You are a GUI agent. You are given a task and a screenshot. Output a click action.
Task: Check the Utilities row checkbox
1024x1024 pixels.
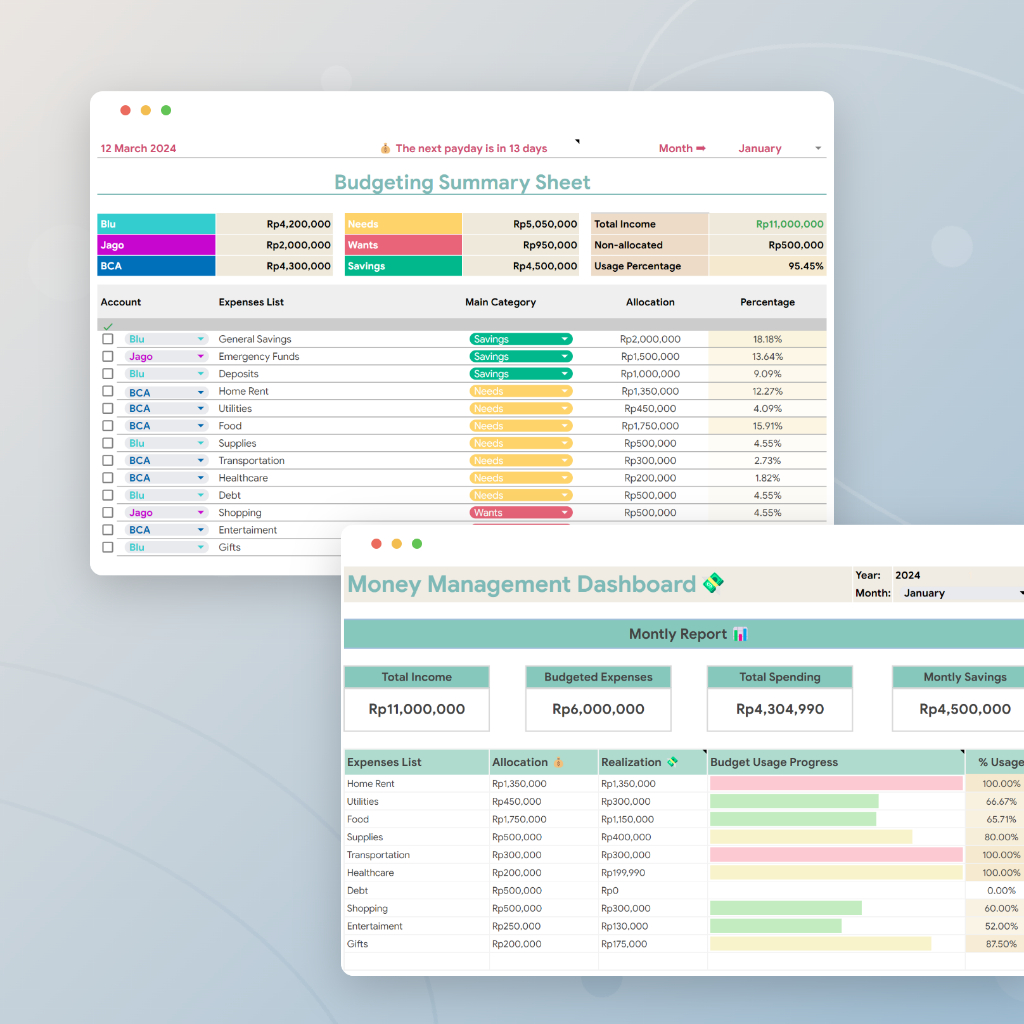(107, 408)
